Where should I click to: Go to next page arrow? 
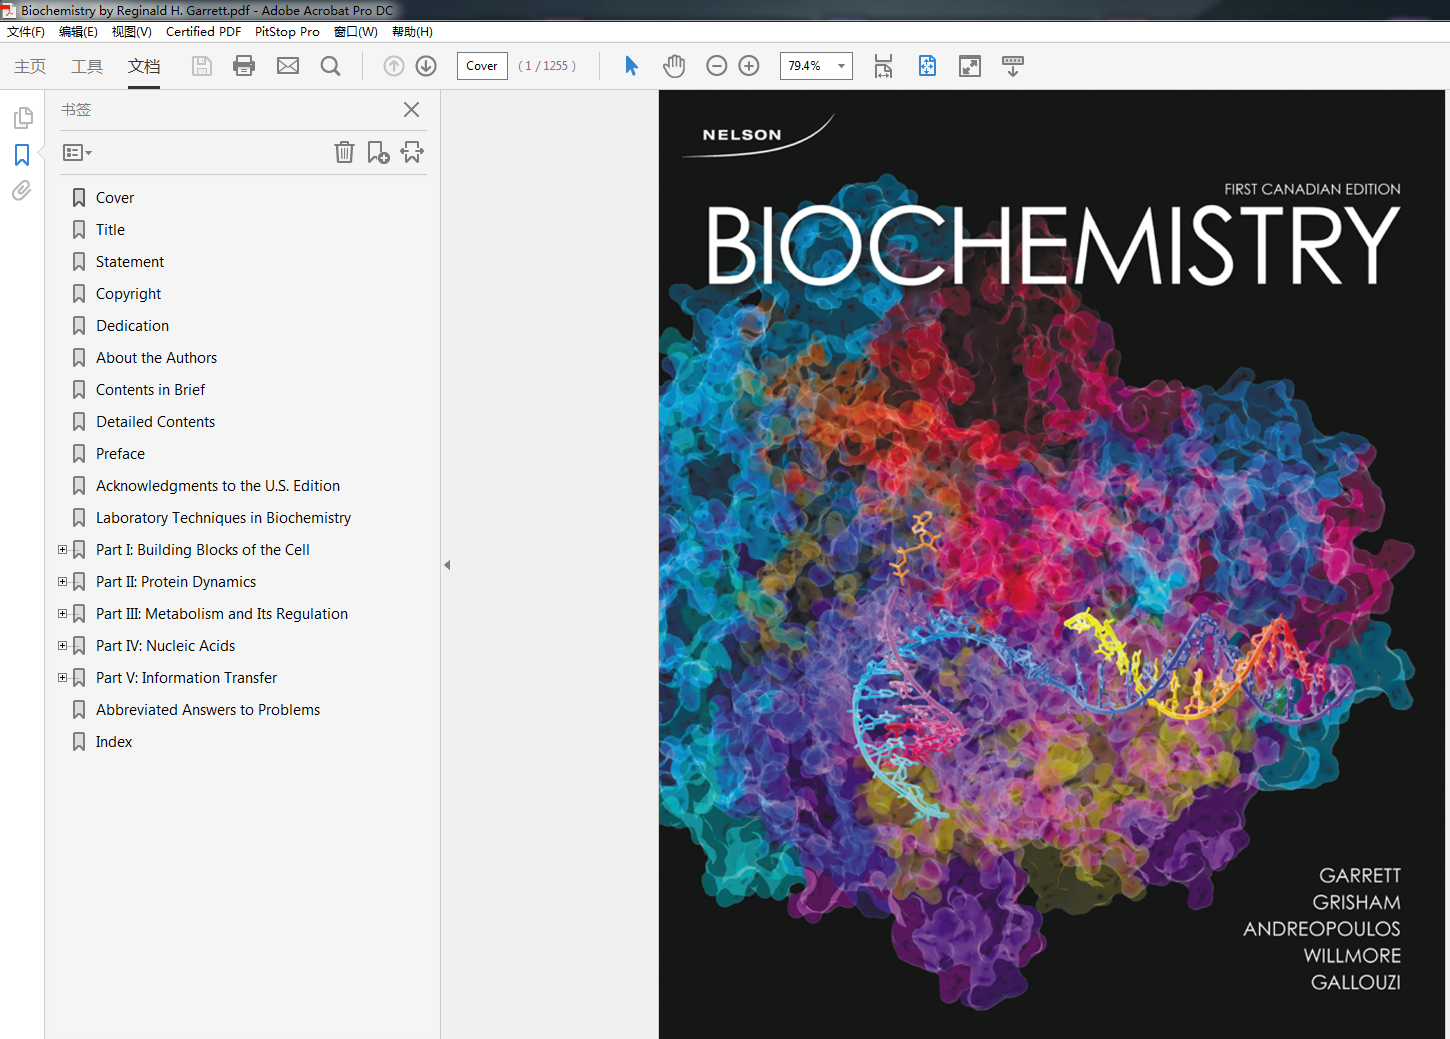coord(426,66)
